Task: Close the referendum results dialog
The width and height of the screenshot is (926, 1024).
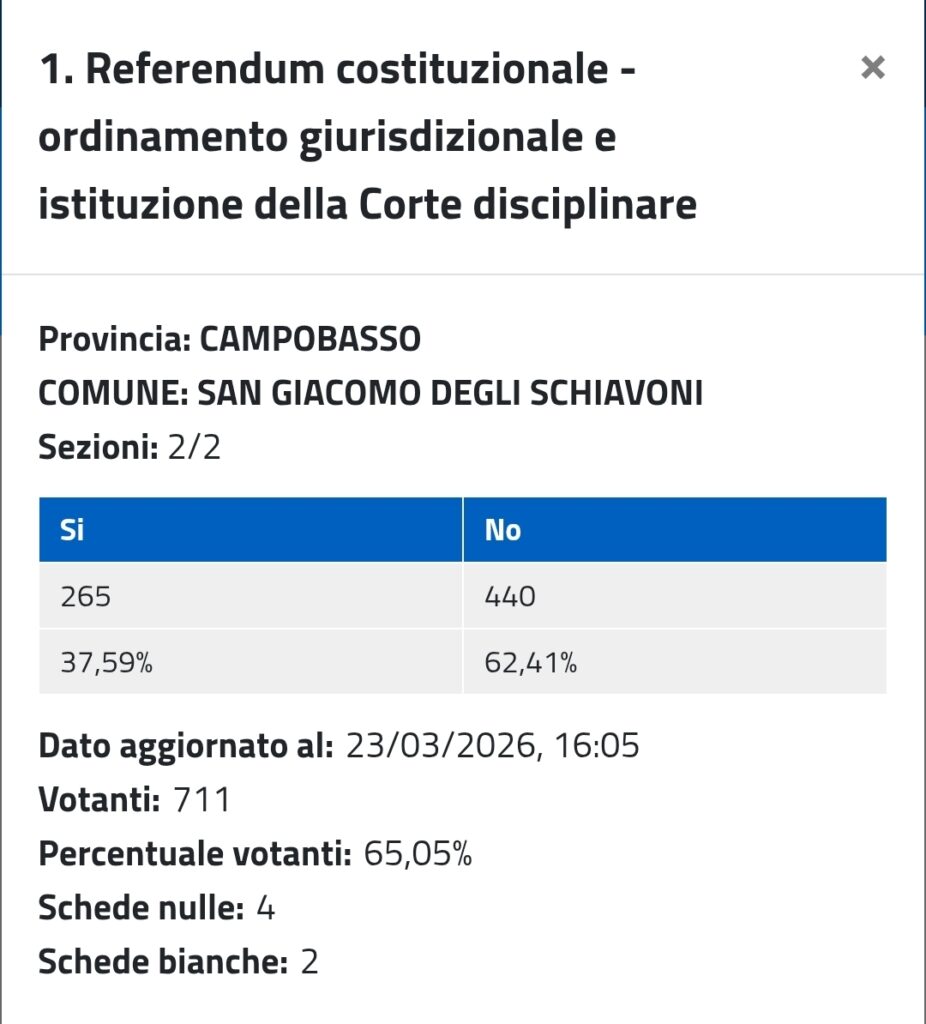Action: [x=873, y=68]
